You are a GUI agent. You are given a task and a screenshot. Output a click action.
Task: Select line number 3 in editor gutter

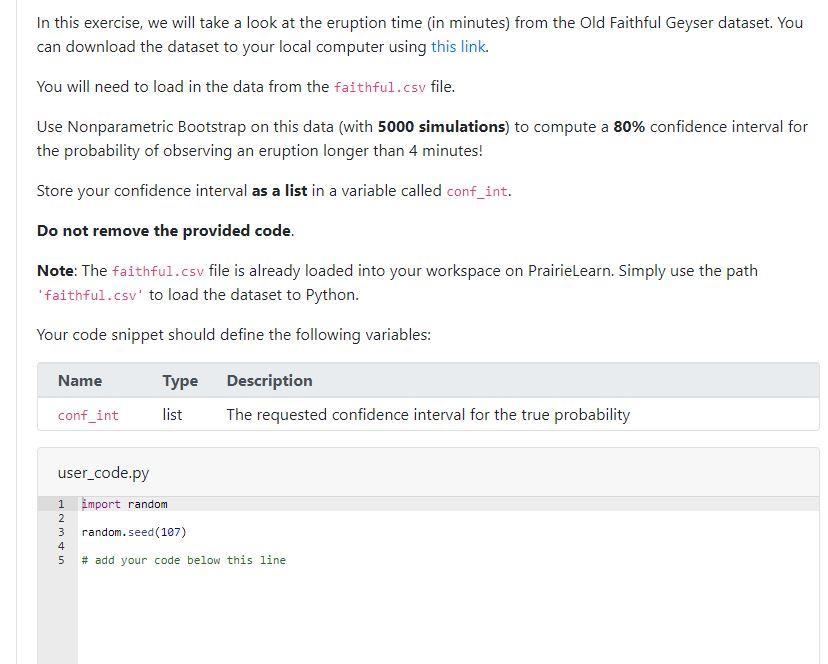[61, 532]
